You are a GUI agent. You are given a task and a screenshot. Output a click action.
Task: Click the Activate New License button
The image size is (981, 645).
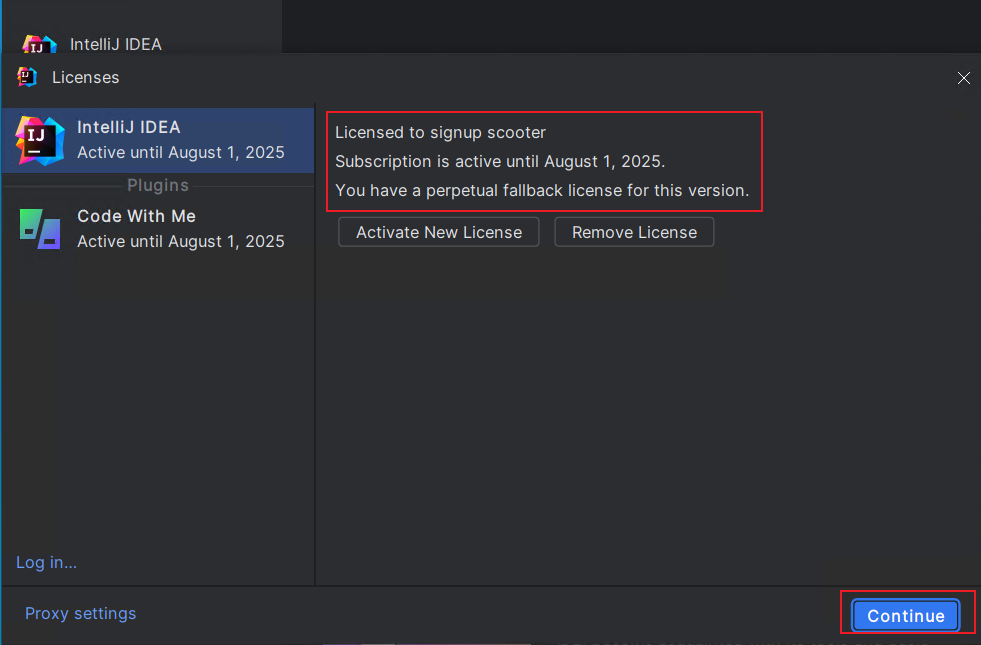pyautogui.click(x=439, y=232)
